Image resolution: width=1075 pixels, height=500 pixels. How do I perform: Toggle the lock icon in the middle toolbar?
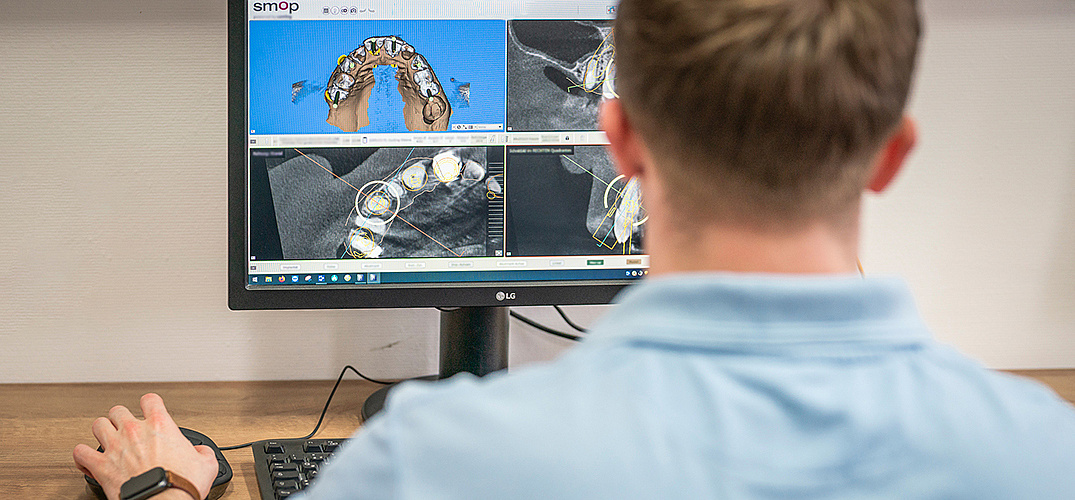pyautogui.click(x=567, y=138)
